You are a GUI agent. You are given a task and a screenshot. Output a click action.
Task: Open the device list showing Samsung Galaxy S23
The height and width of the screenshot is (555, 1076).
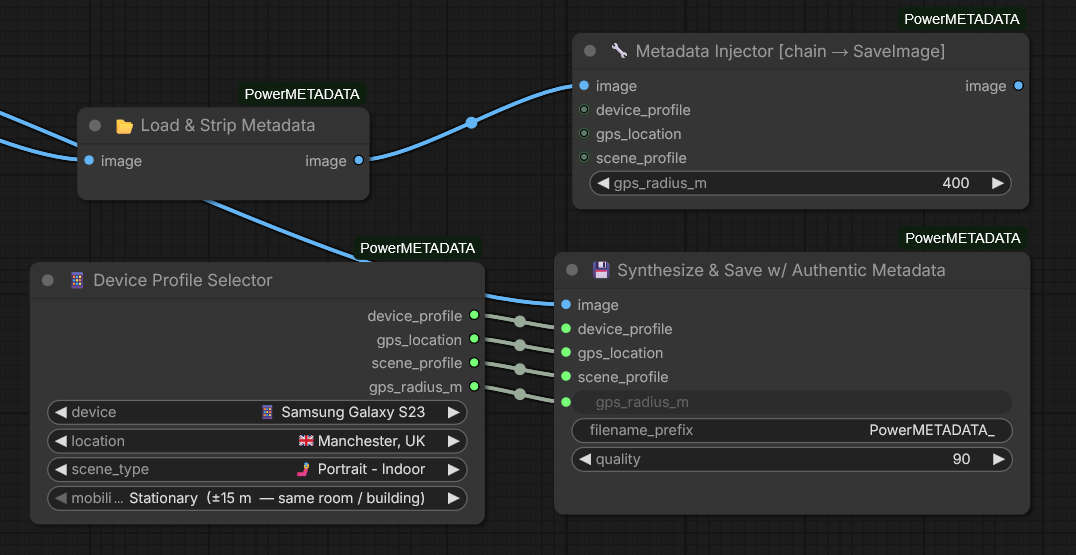(257, 412)
